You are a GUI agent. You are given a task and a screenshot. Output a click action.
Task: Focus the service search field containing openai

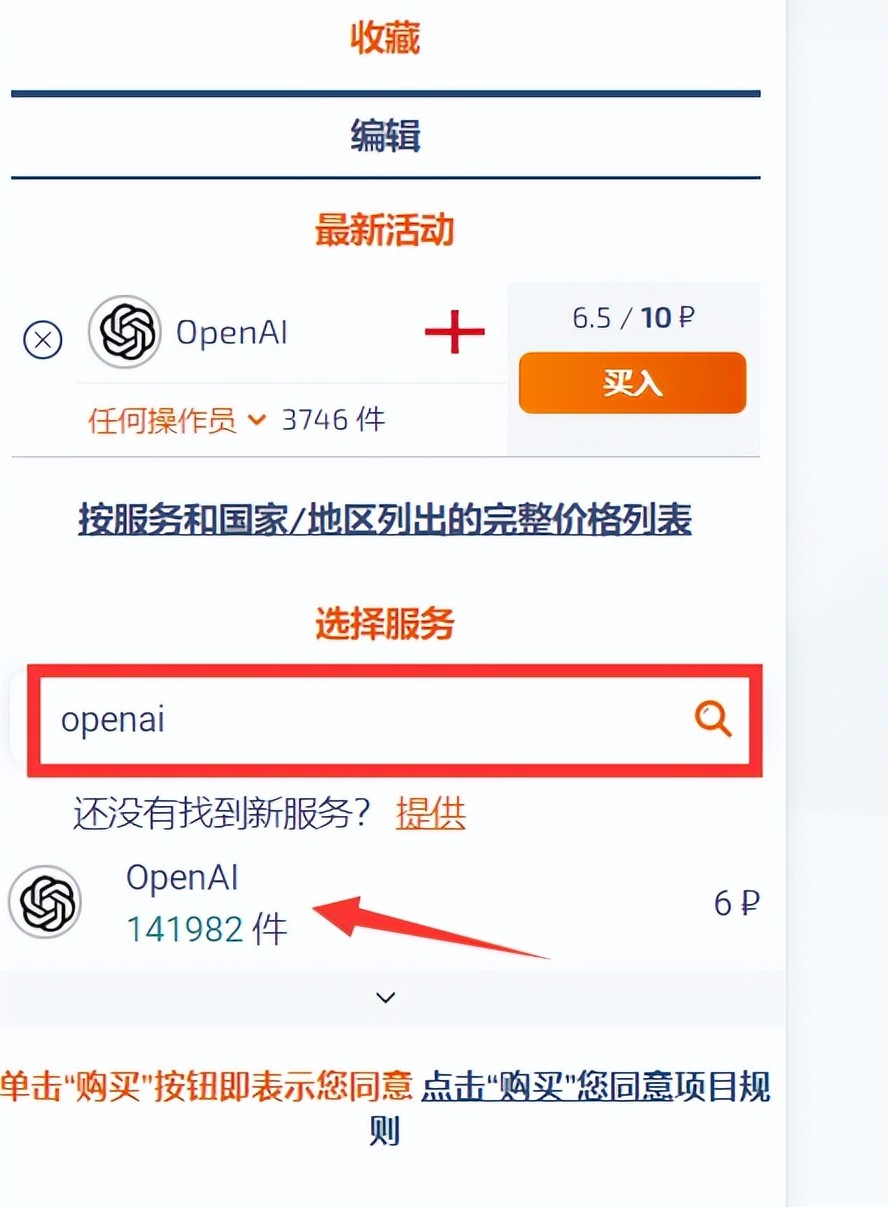coord(395,720)
